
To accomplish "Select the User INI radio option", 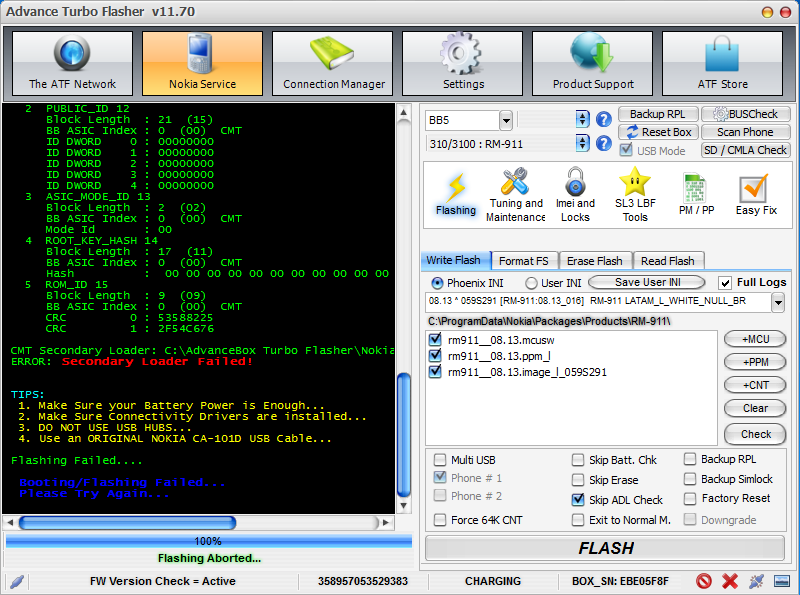I will click(531, 283).
